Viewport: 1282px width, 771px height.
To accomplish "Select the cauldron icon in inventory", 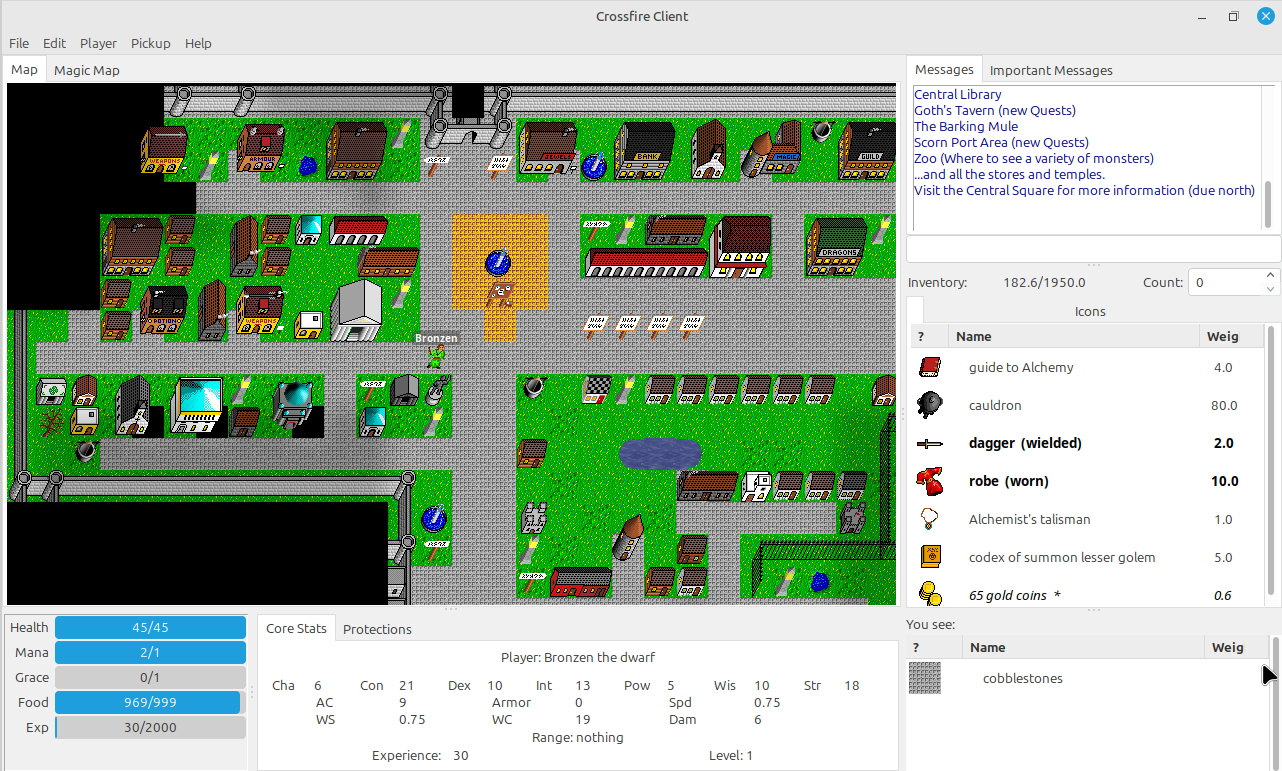I will click(929, 405).
